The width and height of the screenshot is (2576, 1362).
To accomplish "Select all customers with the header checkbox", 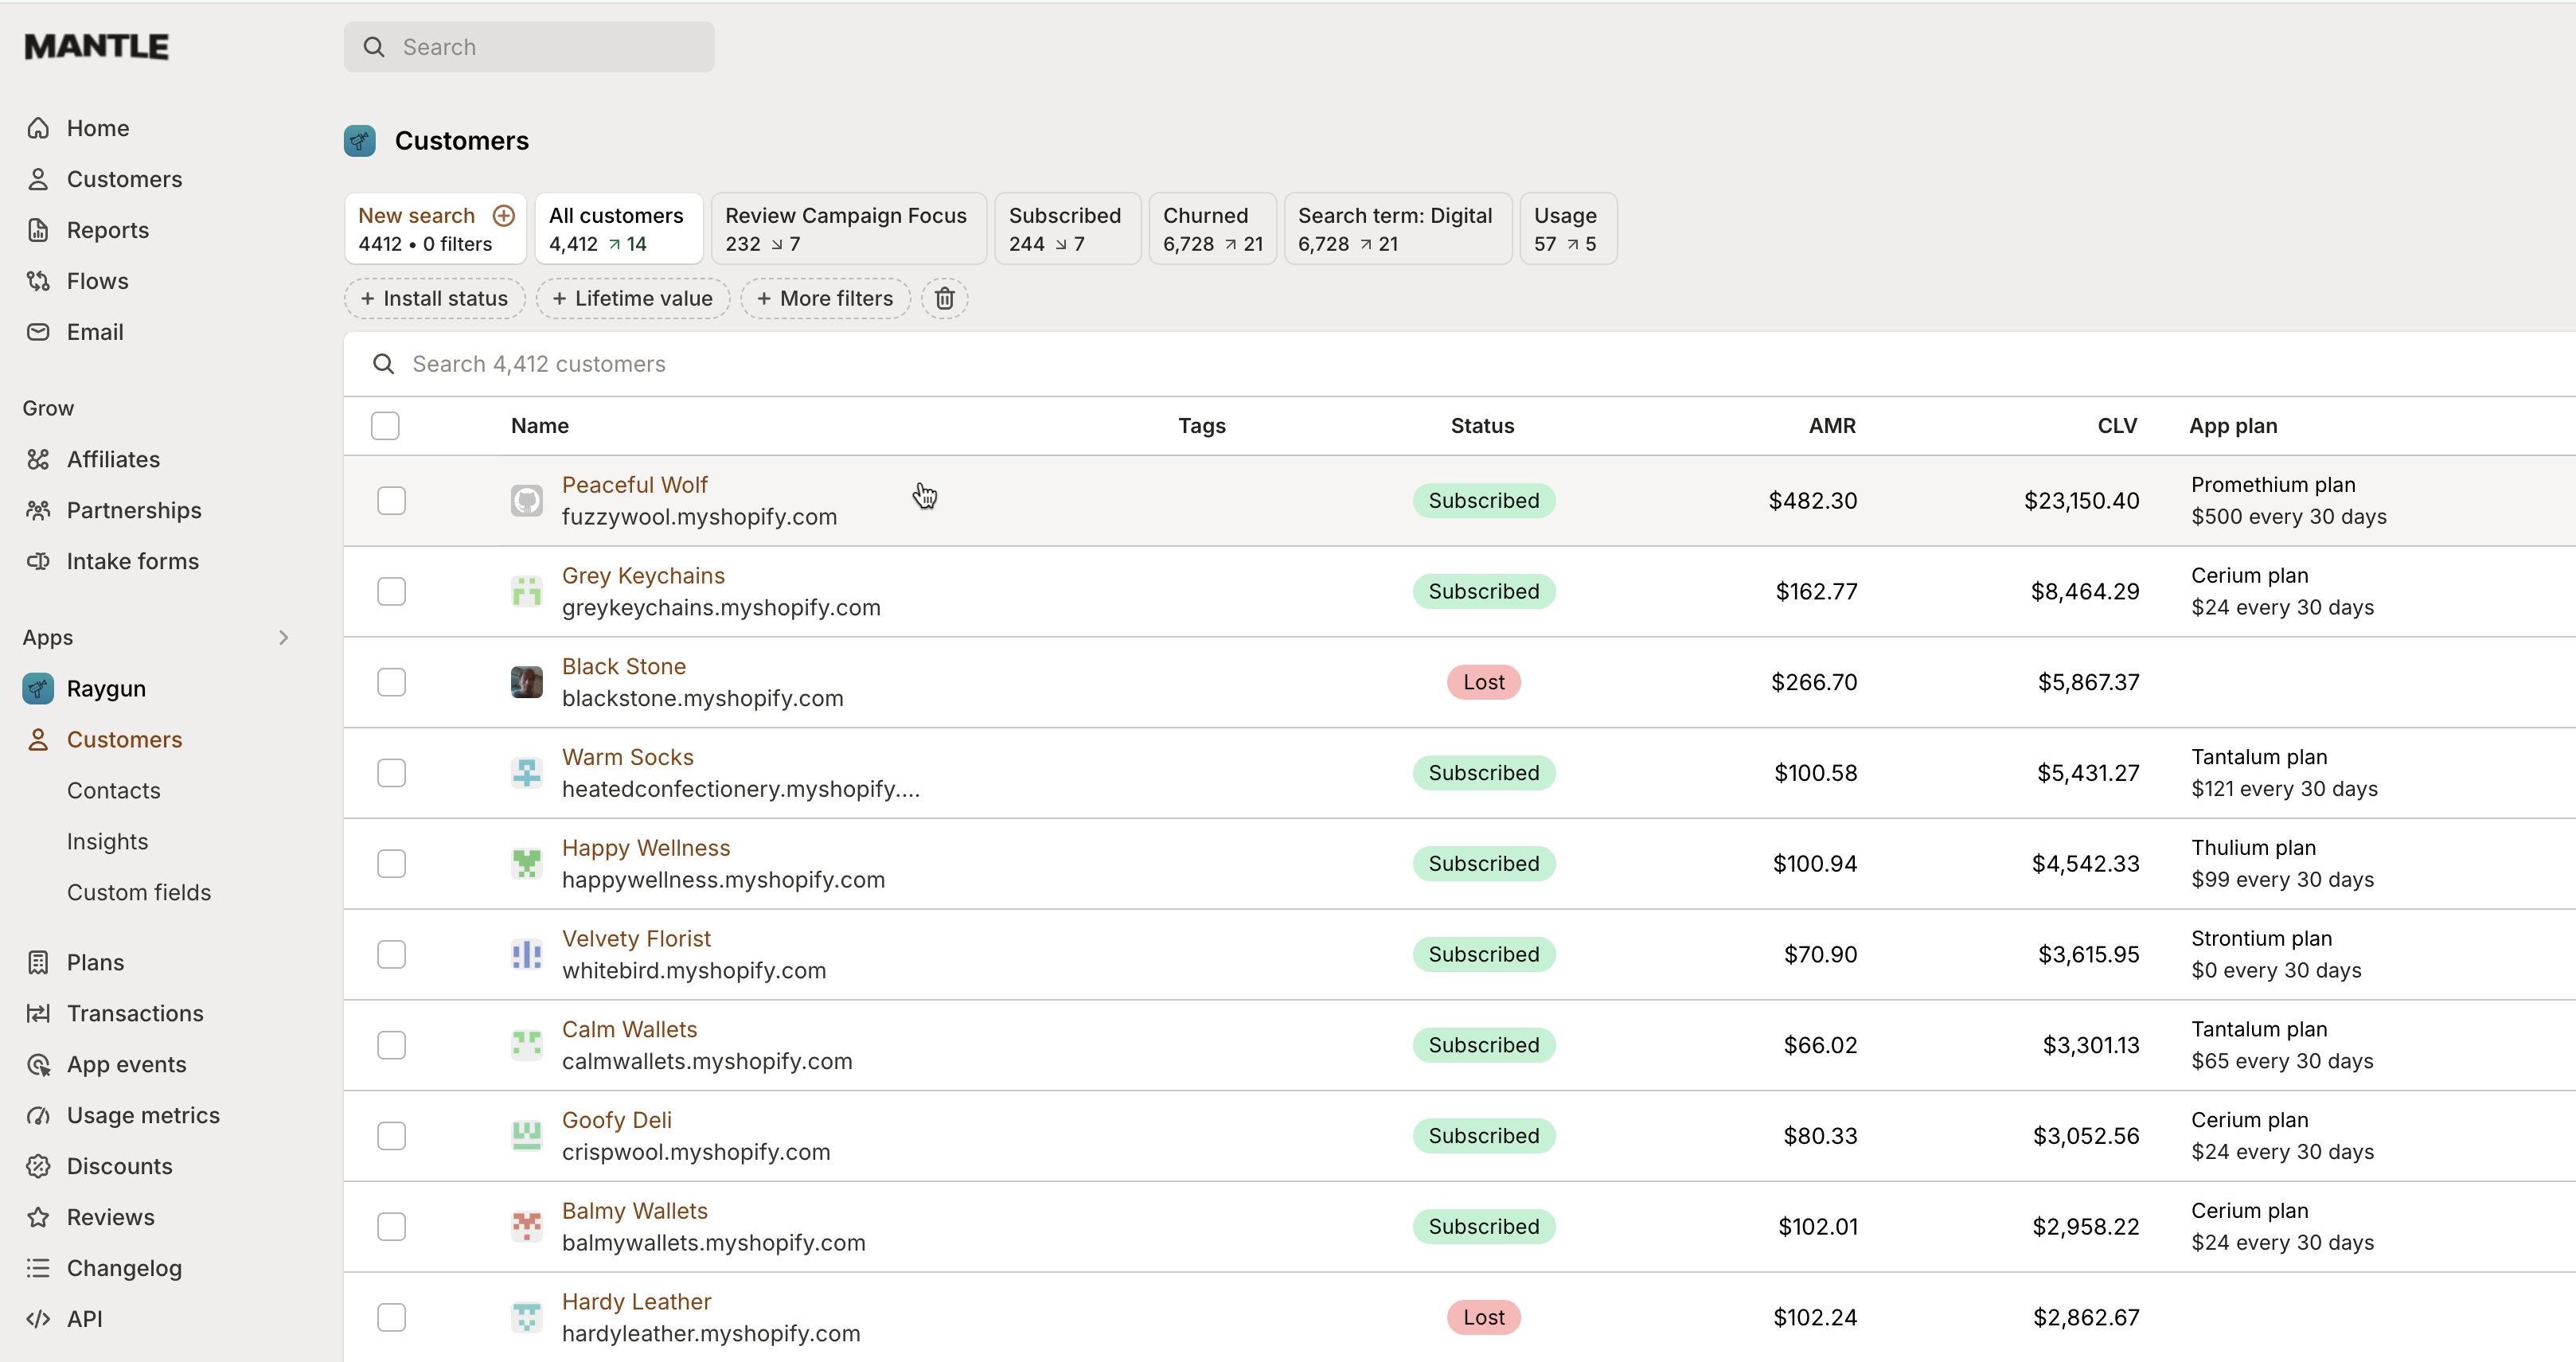I will (385, 425).
